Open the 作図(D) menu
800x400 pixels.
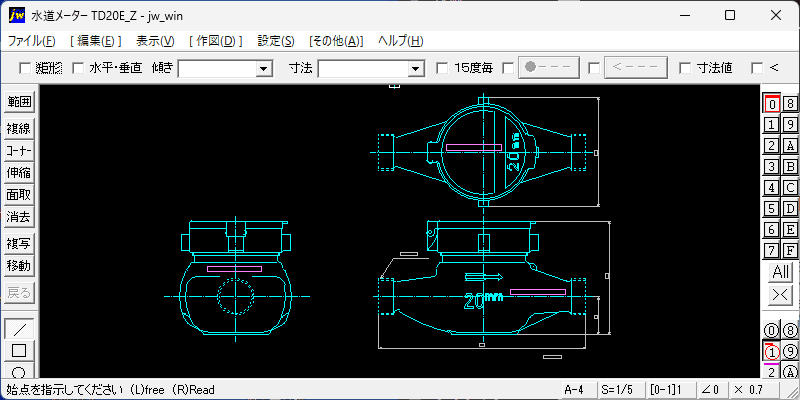click(216, 41)
